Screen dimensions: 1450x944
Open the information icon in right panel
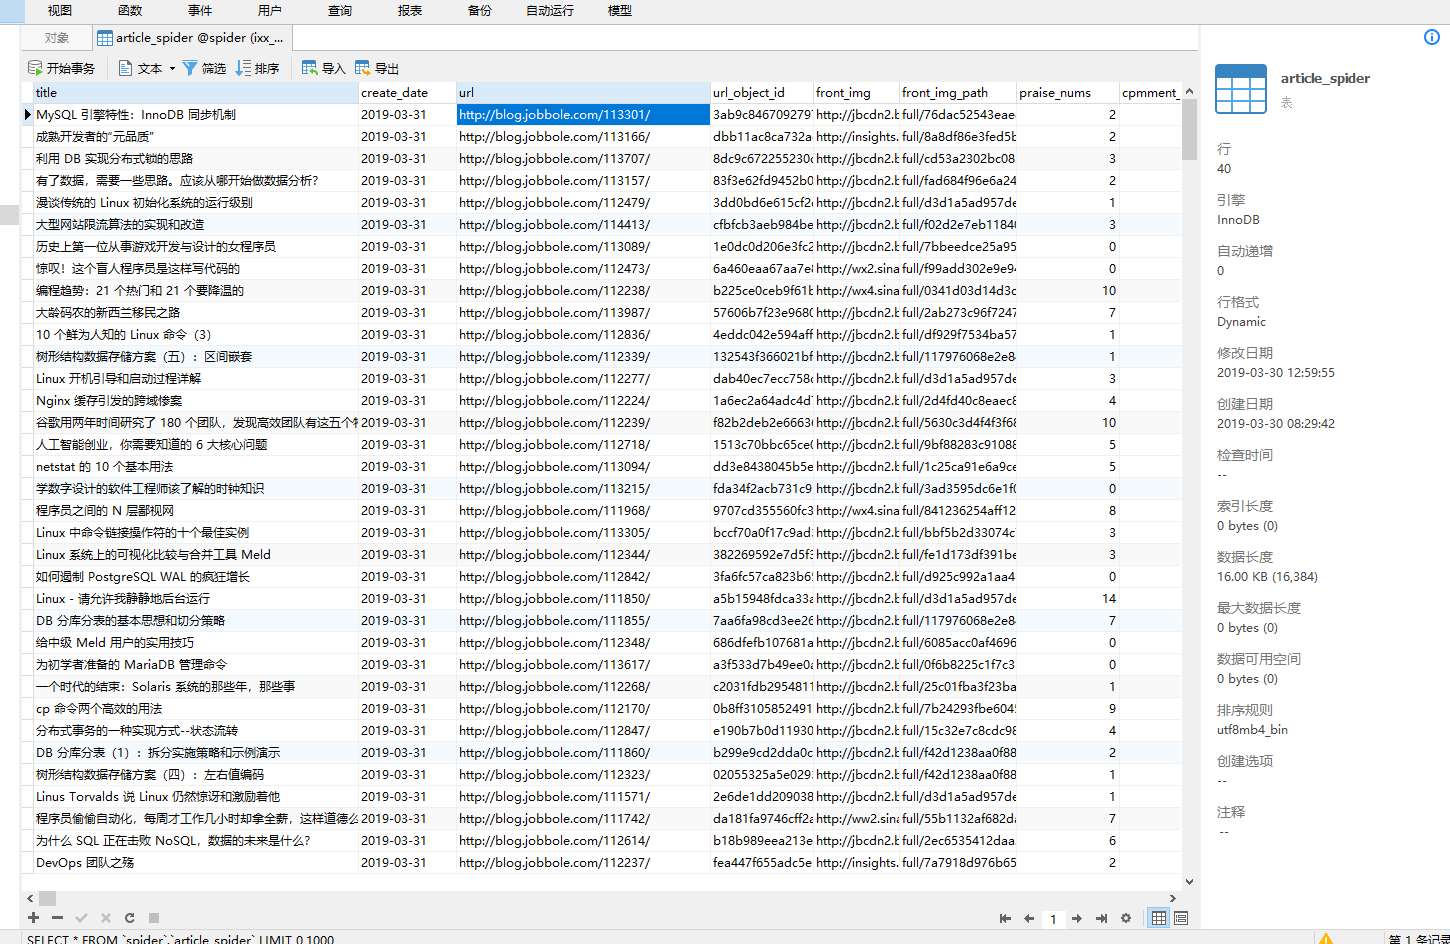(1431, 37)
